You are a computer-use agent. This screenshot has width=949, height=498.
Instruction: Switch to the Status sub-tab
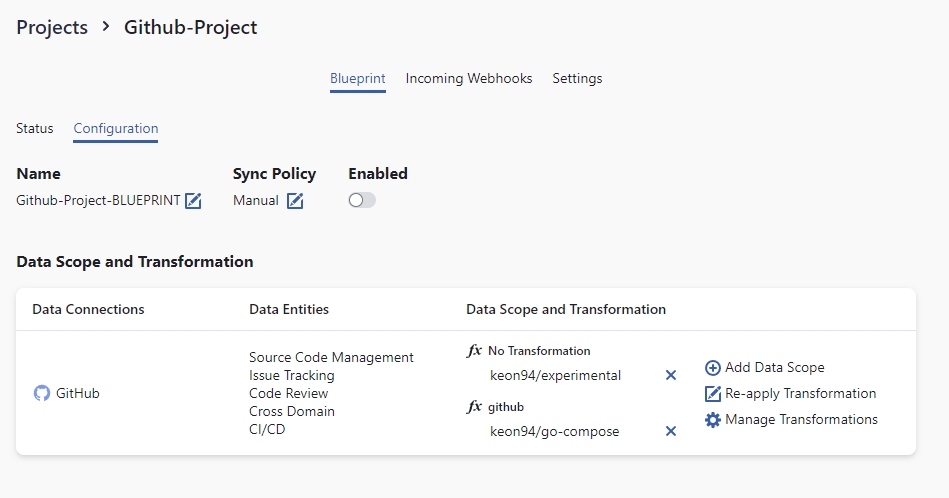(35, 128)
